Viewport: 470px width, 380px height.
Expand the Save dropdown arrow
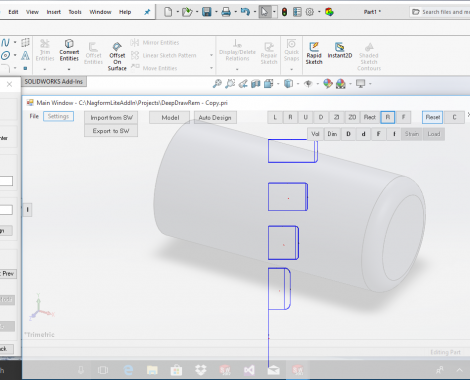pos(216,12)
